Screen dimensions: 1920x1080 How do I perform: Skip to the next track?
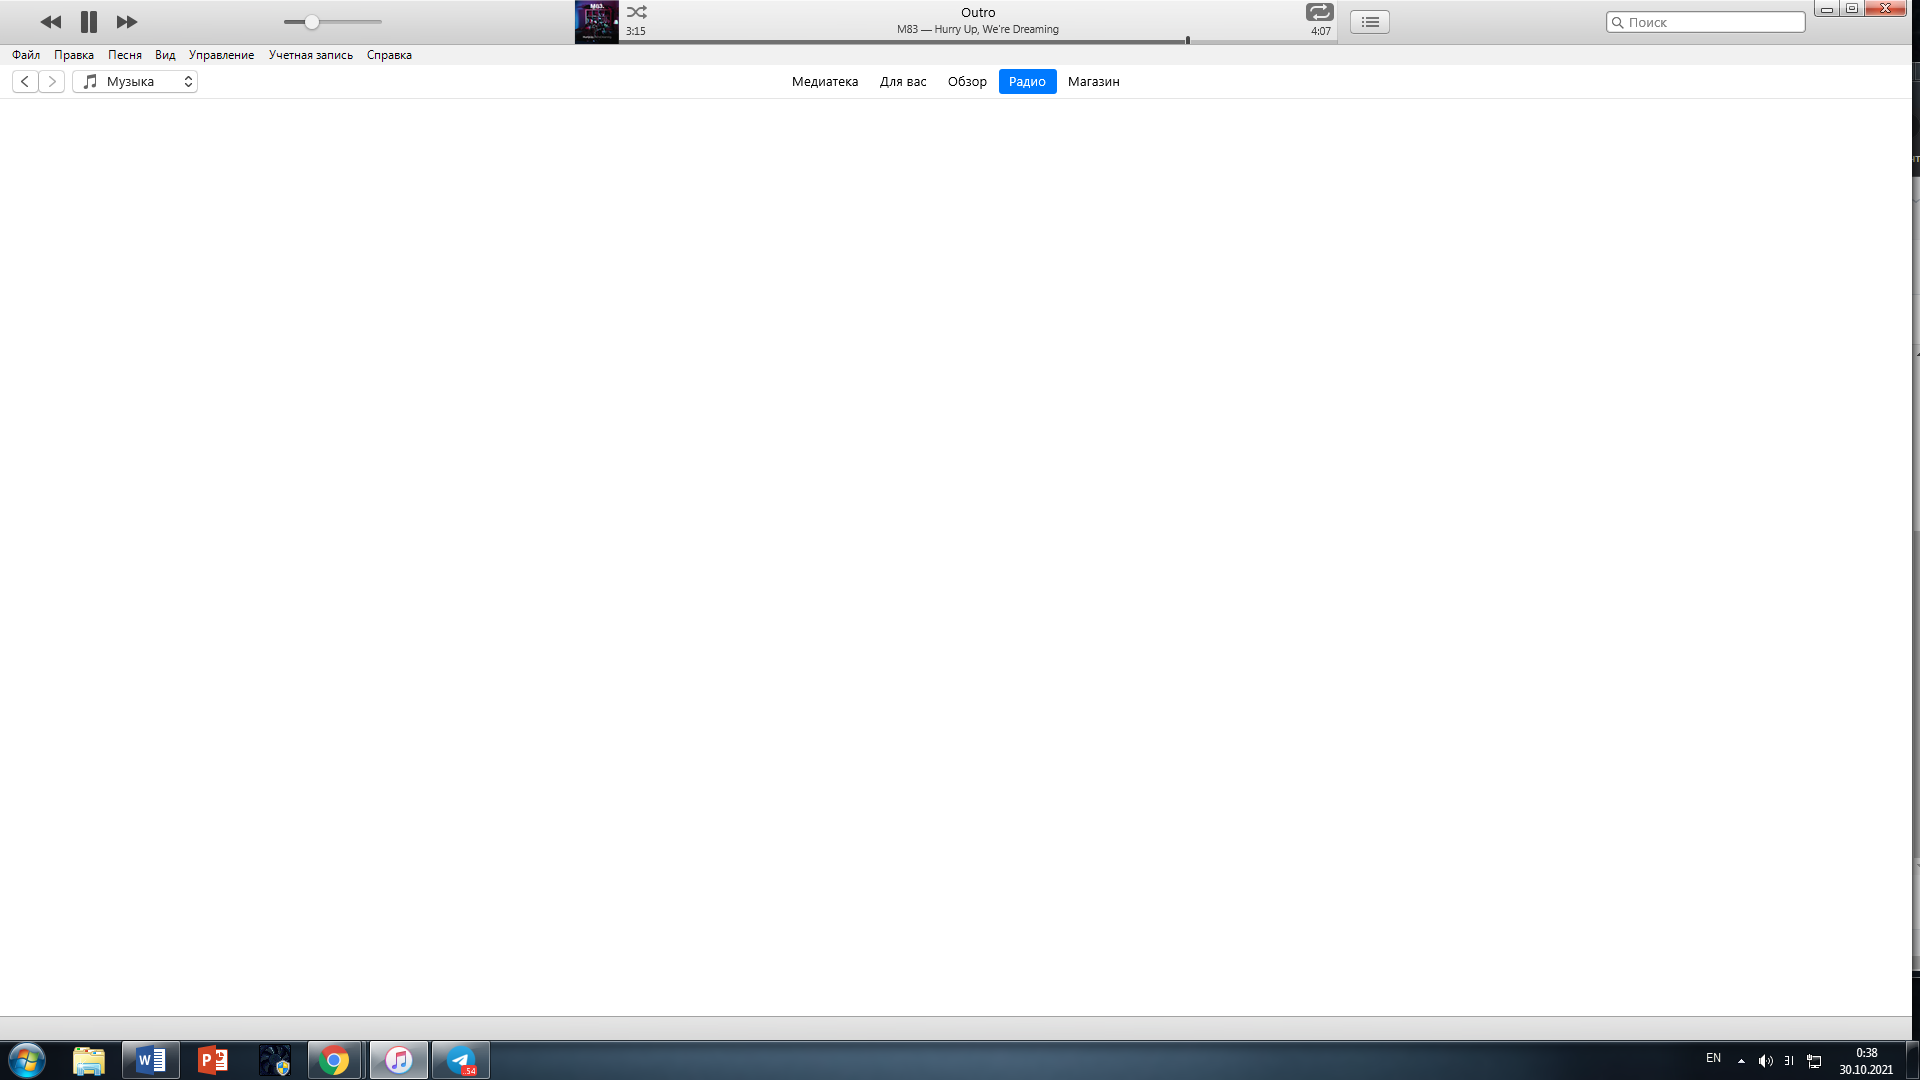coord(127,22)
